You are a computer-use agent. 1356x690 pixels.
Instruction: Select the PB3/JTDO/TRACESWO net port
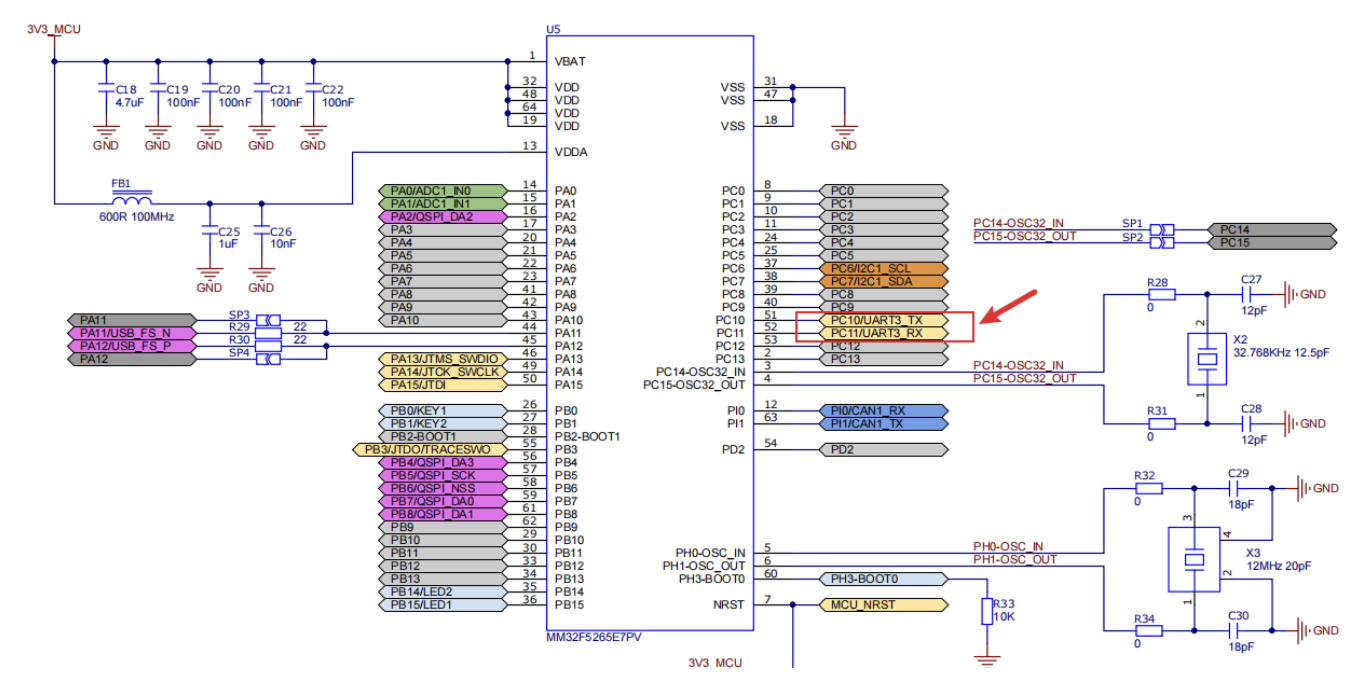(x=430, y=450)
